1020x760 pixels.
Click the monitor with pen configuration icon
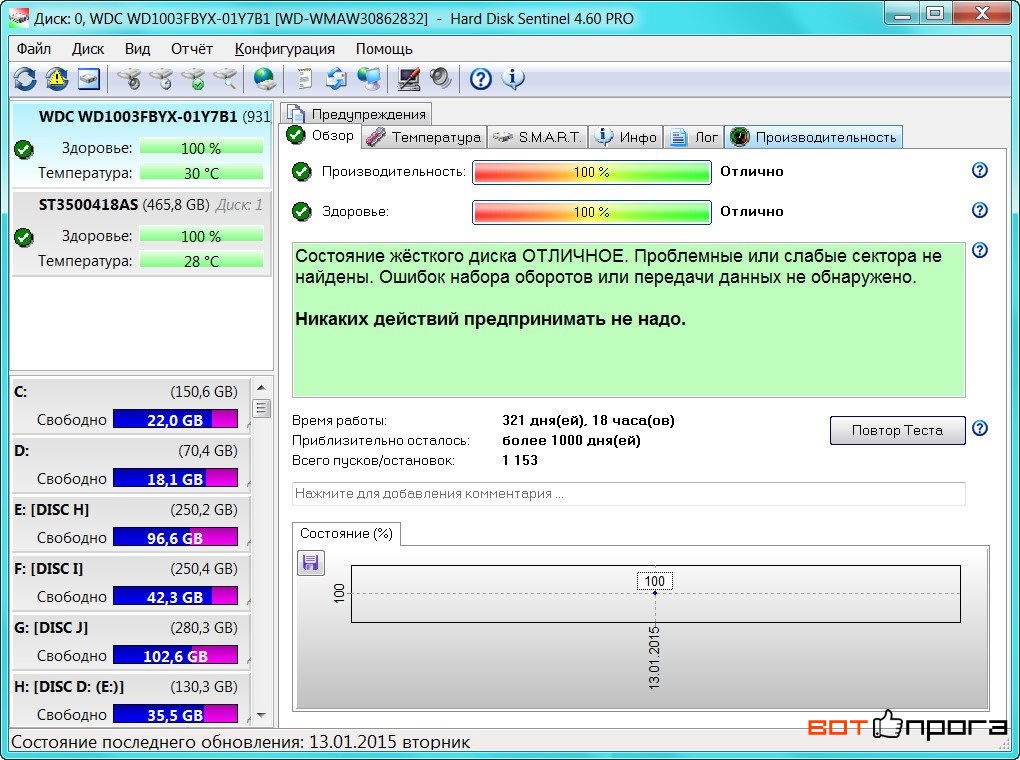[x=409, y=79]
